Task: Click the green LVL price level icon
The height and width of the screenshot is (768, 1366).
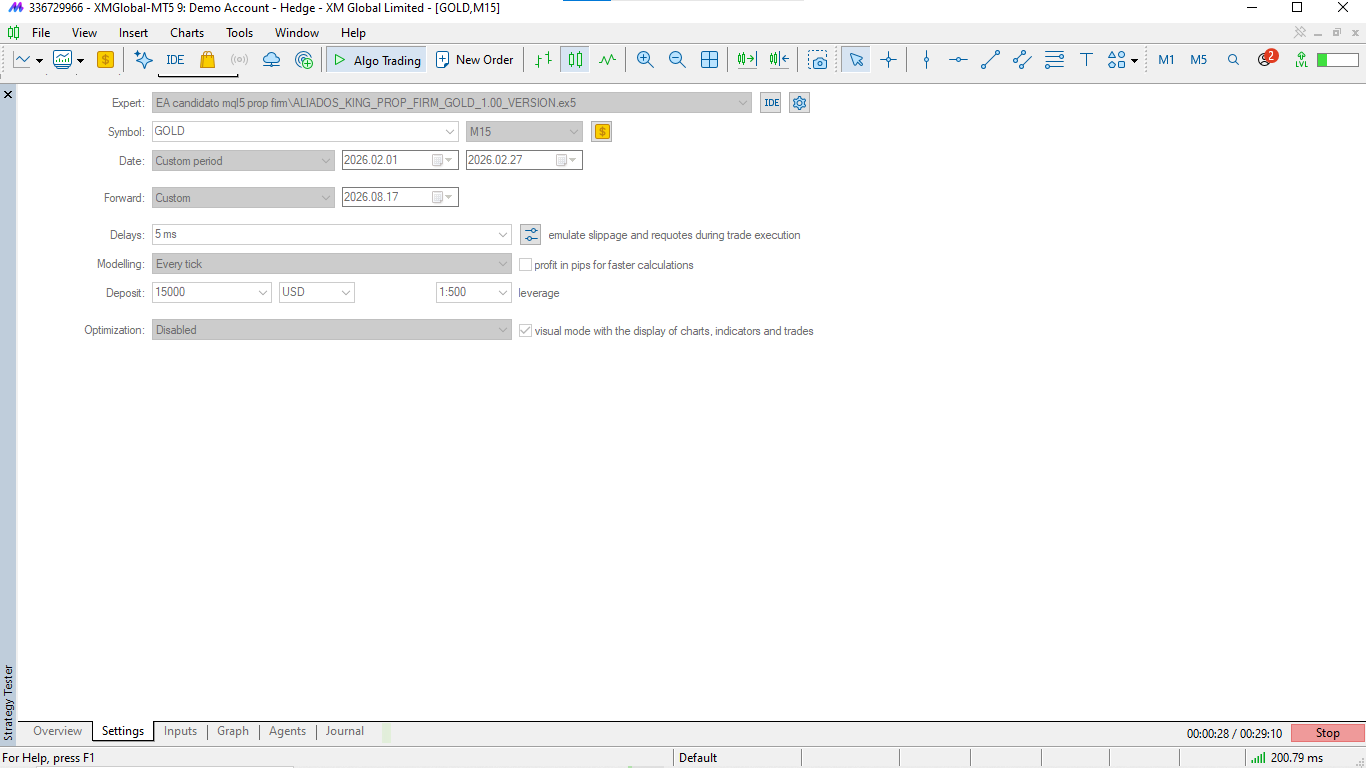Action: [1301, 60]
